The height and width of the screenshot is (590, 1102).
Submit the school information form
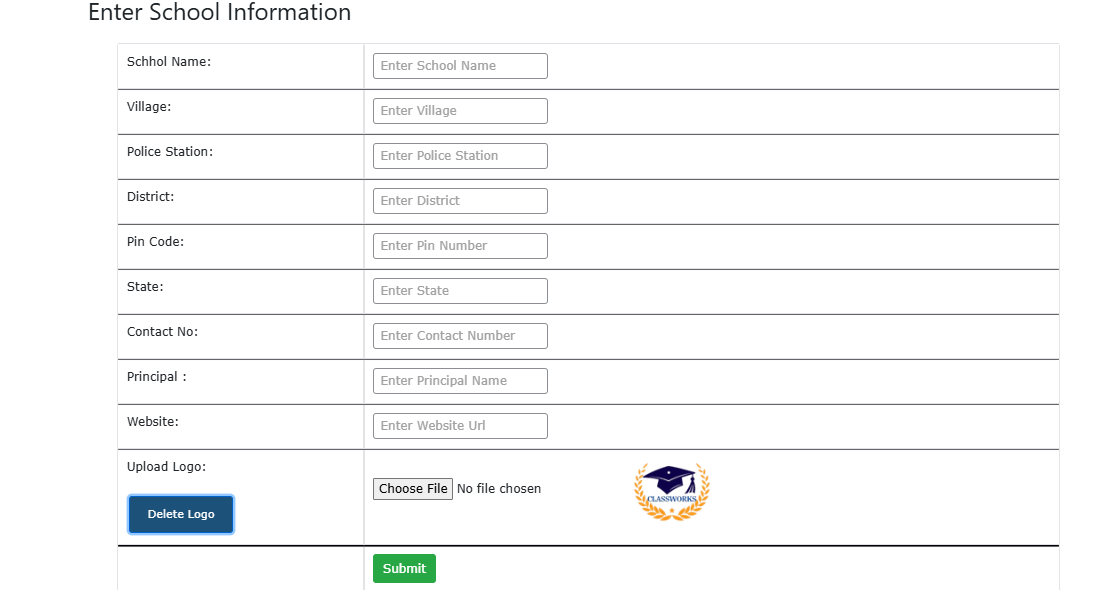(404, 568)
